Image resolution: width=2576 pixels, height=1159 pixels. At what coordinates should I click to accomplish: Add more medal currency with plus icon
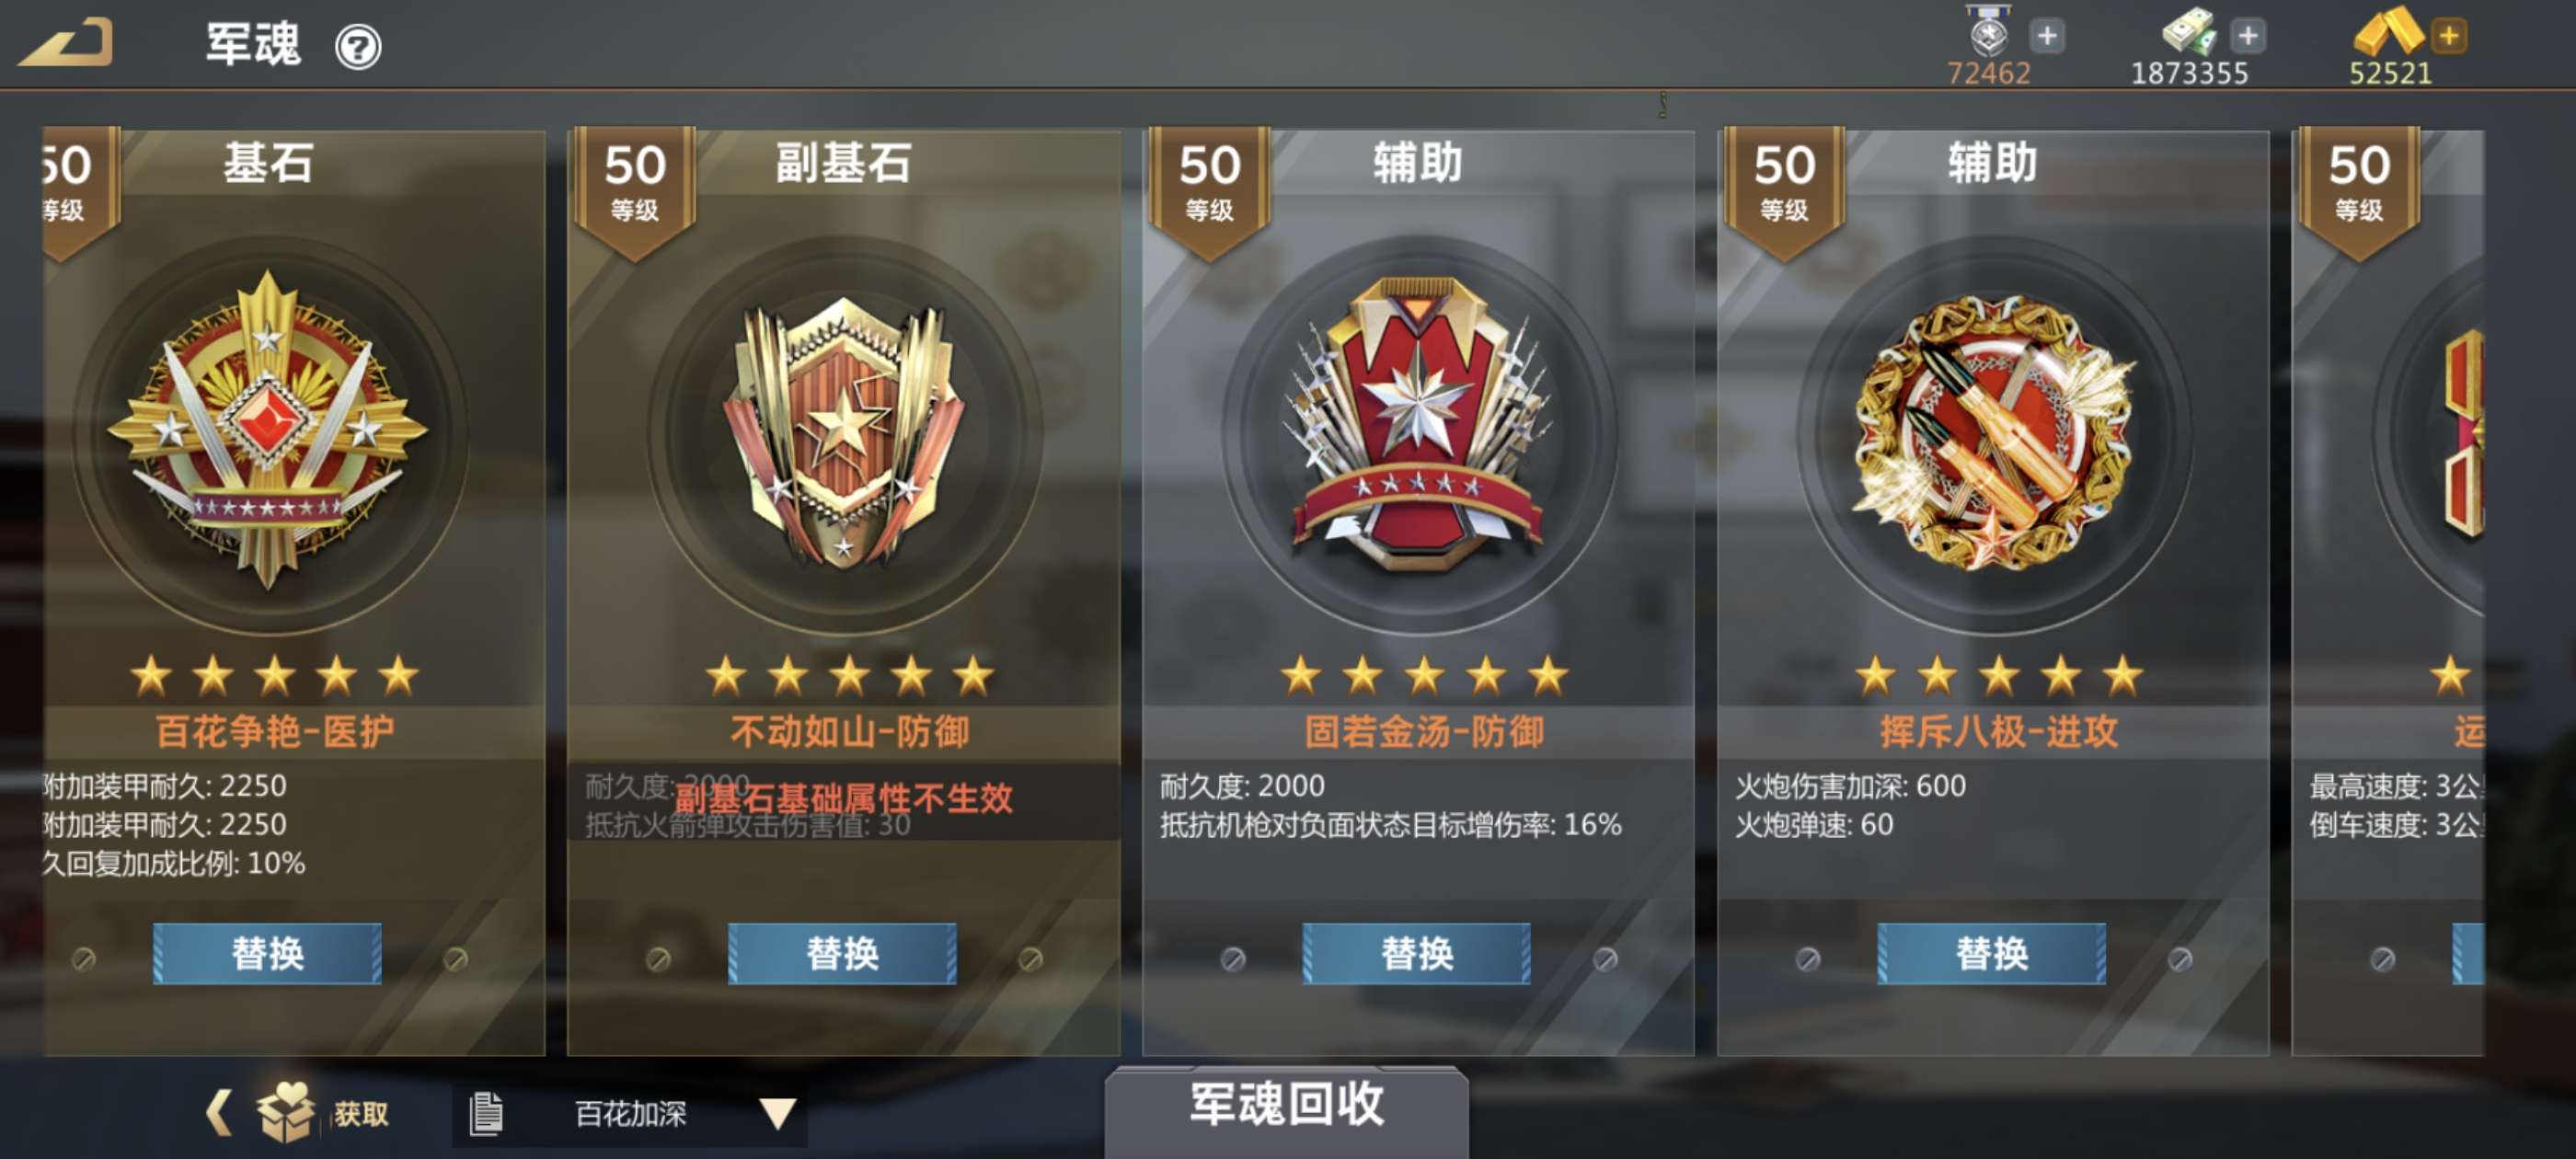pyautogui.click(x=2046, y=36)
